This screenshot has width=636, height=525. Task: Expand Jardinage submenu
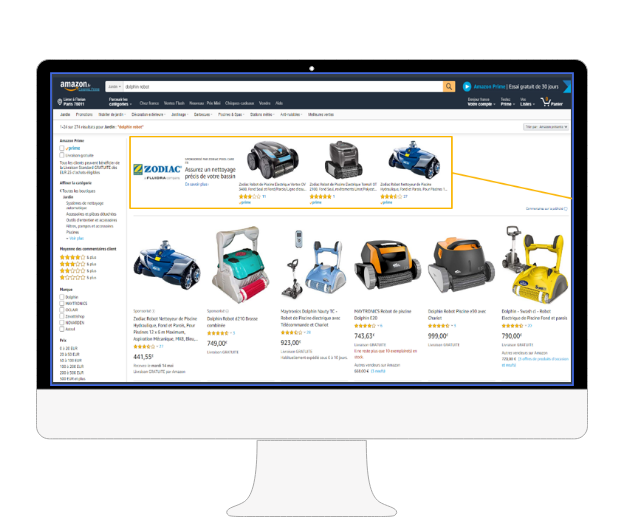click(179, 115)
